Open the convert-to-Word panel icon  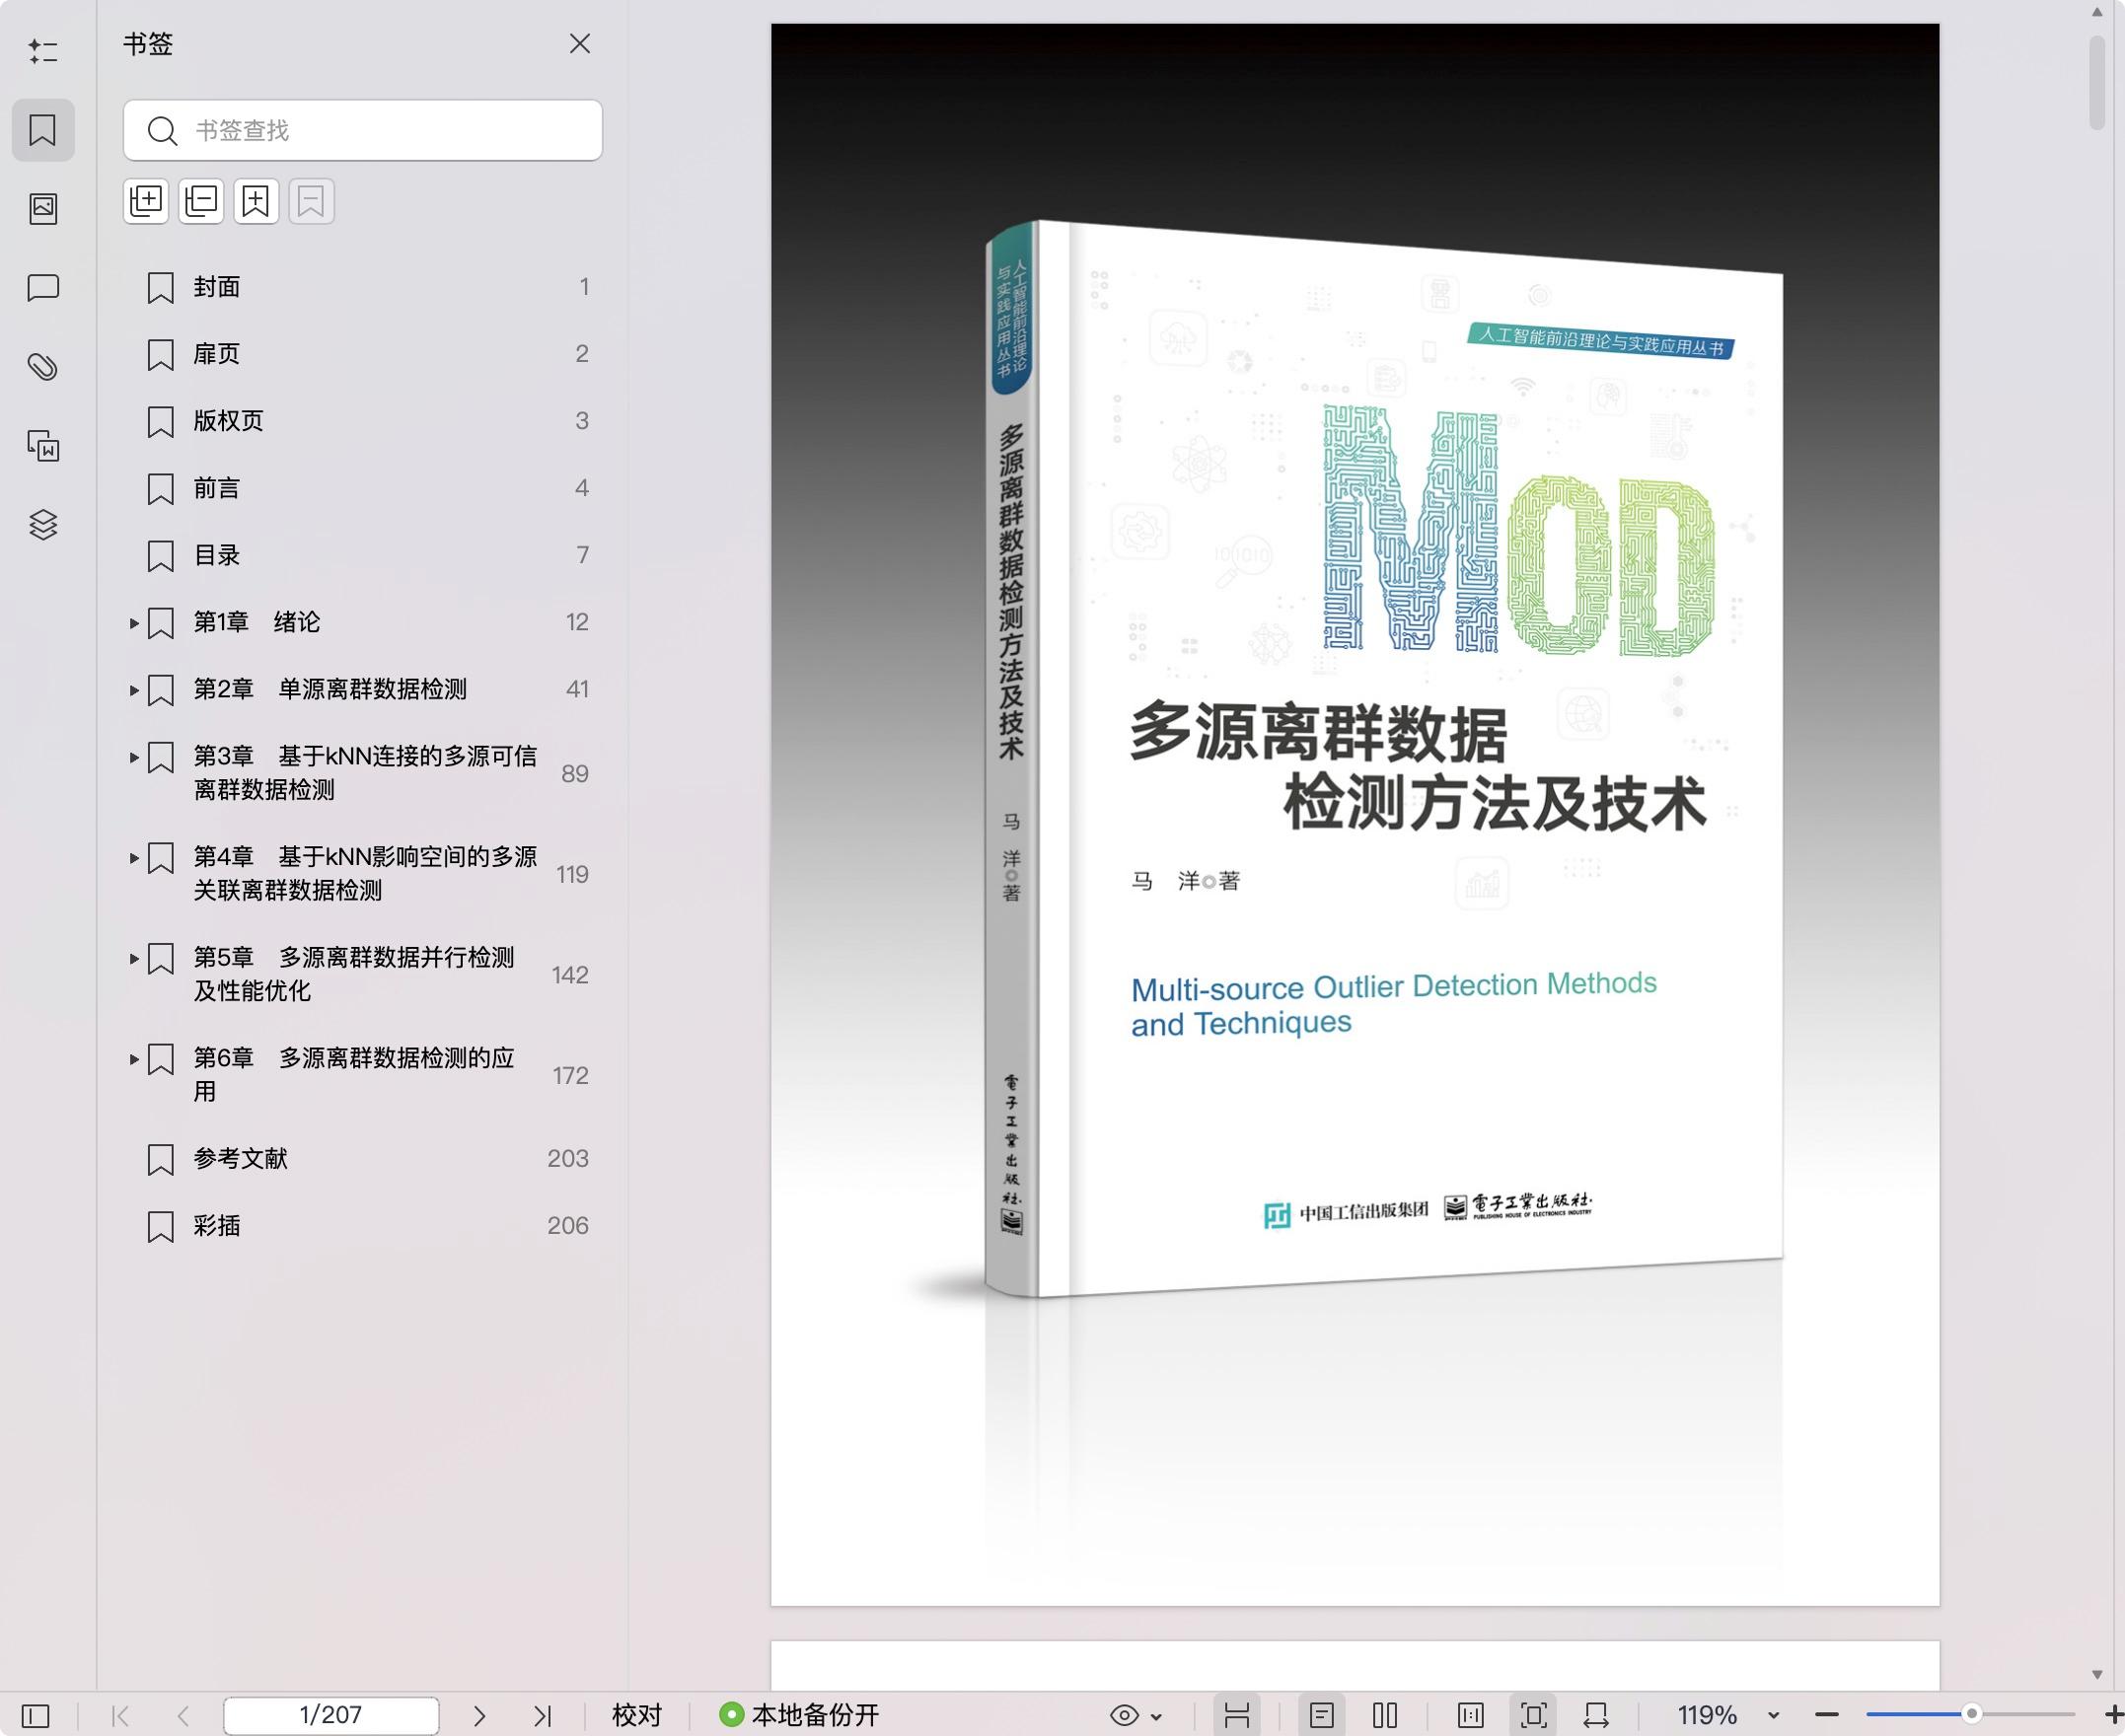click(x=43, y=446)
